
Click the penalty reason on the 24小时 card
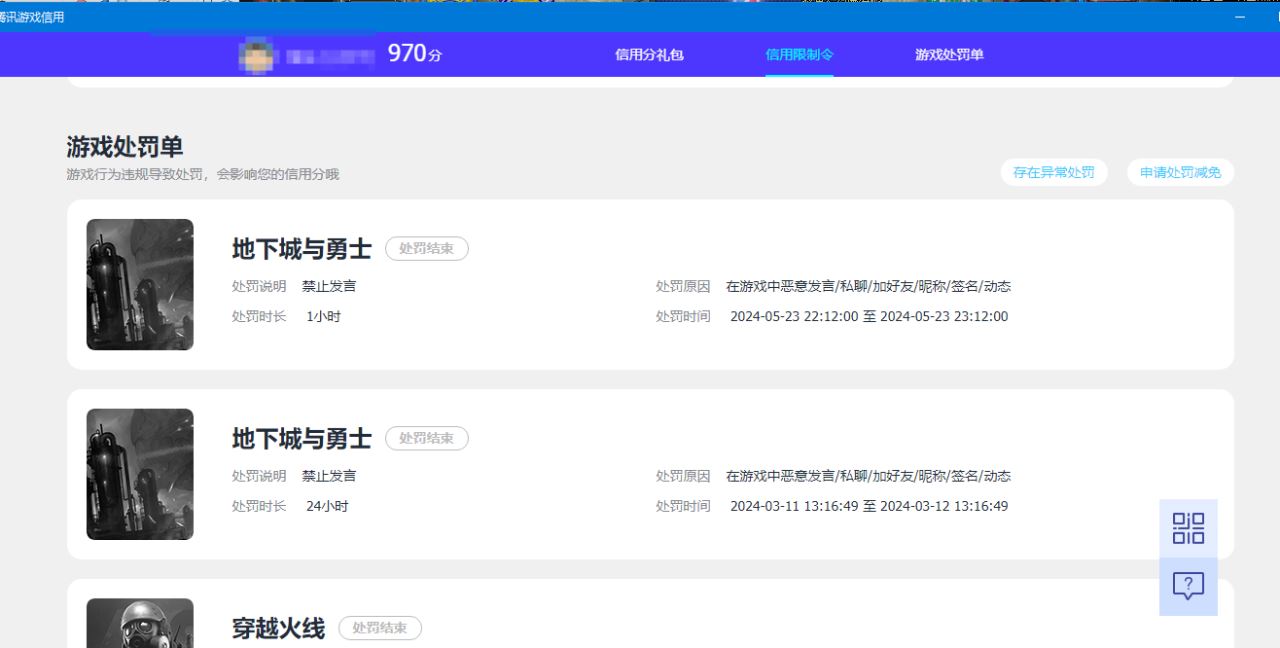tap(868, 476)
